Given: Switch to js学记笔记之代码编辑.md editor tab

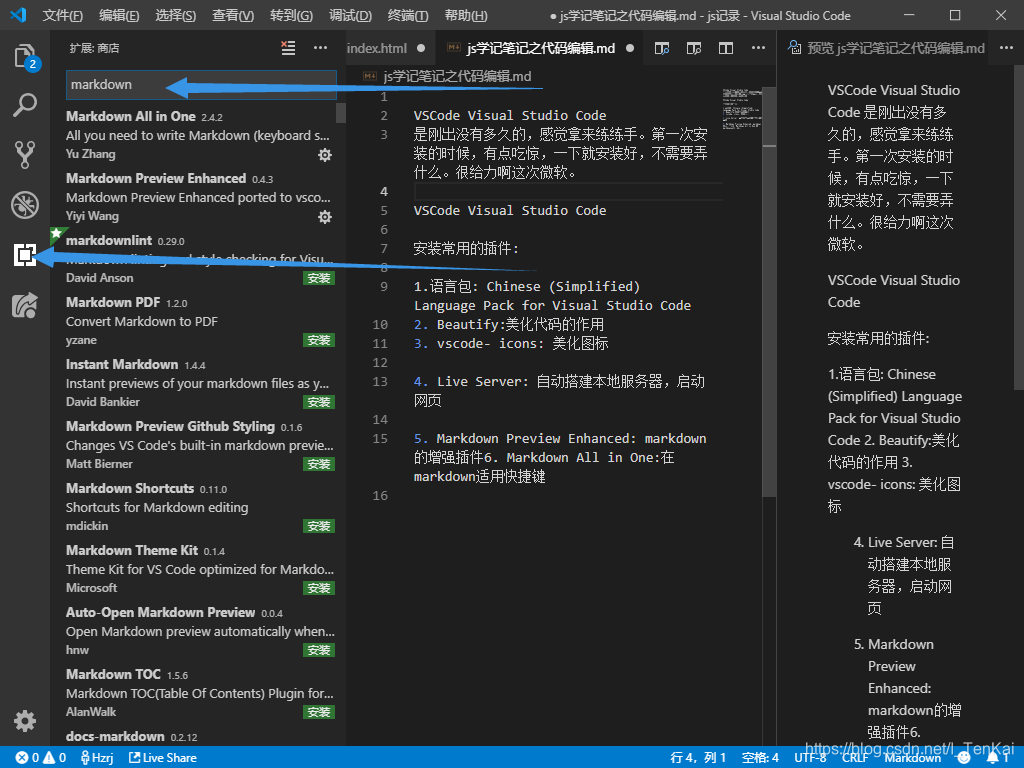Looking at the screenshot, I should 540,48.
